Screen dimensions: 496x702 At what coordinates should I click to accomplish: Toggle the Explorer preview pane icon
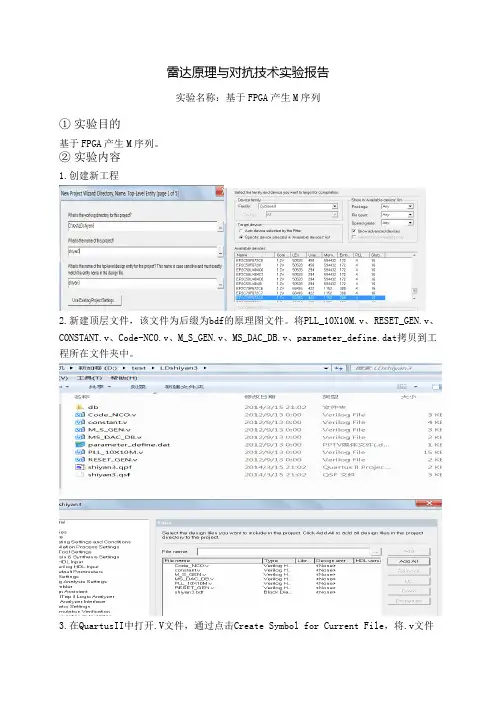point(437,386)
